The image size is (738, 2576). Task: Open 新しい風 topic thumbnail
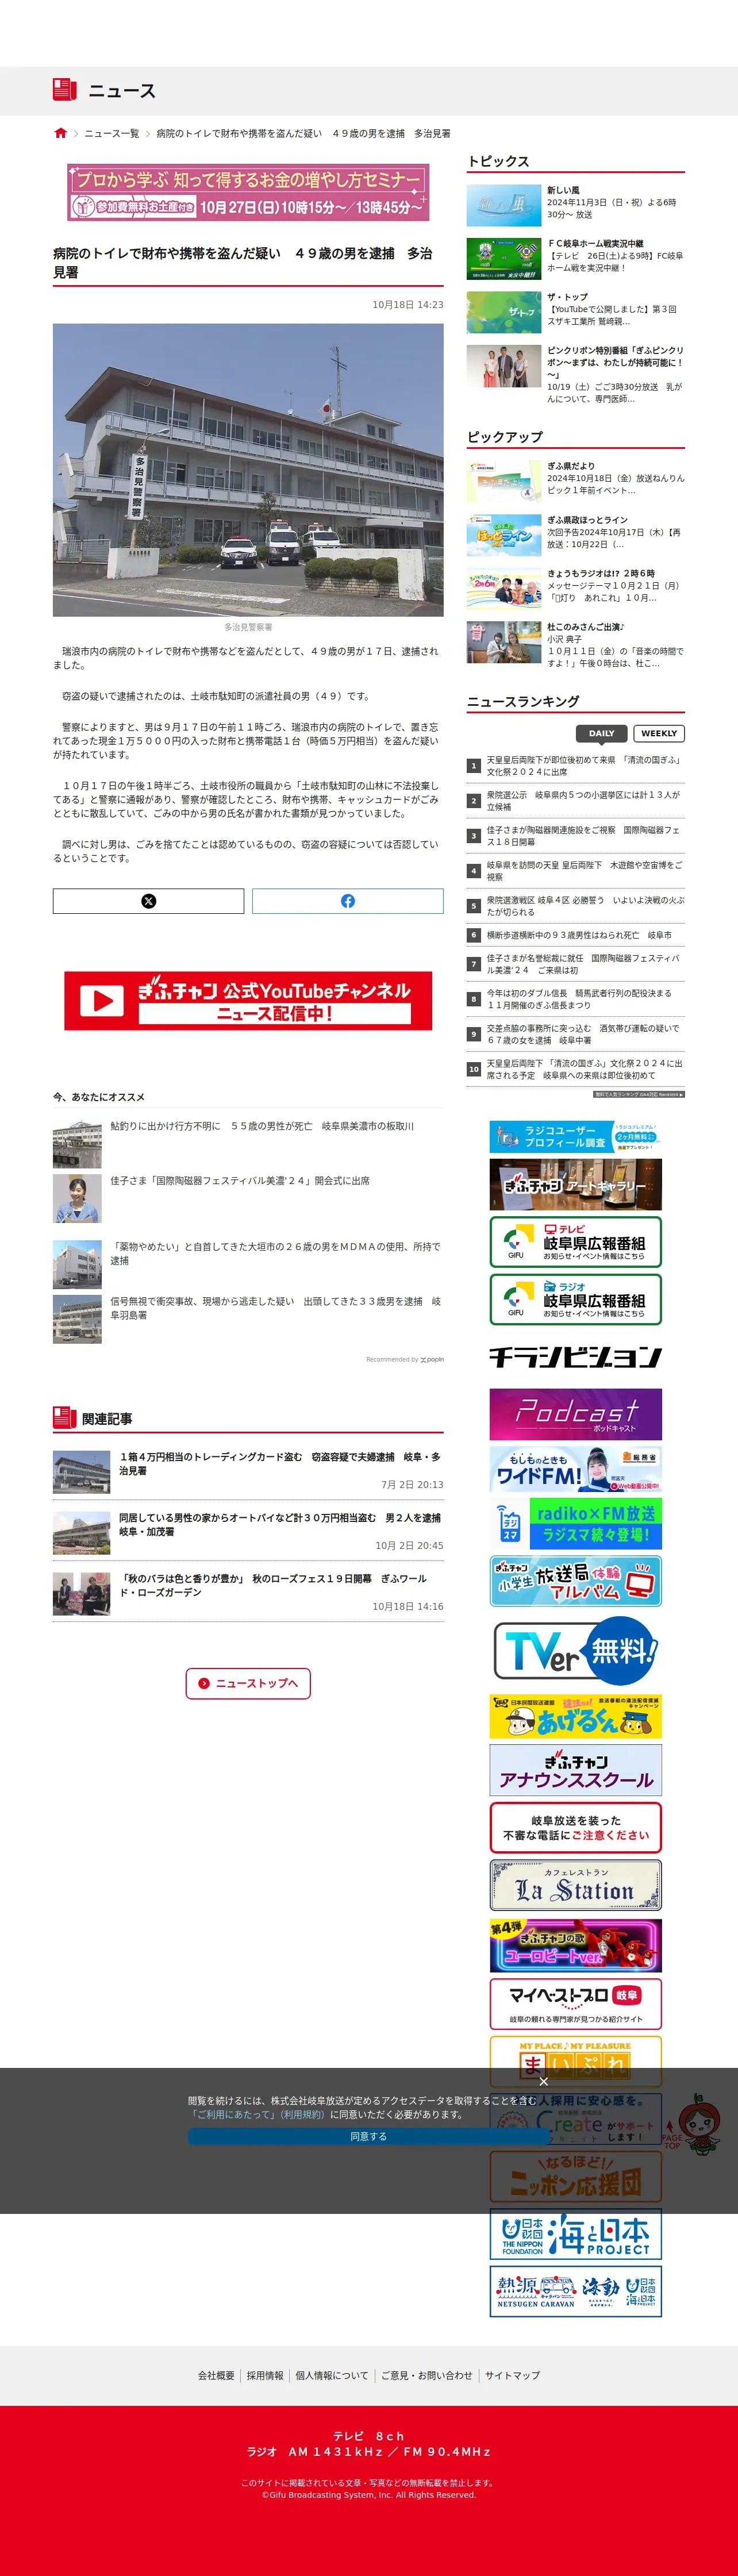pyautogui.click(x=504, y=206)
